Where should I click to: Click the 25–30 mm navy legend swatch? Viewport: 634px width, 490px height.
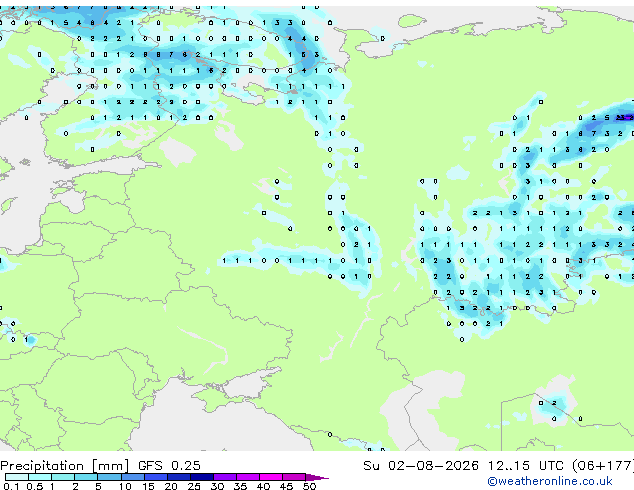tap(202, 477)
